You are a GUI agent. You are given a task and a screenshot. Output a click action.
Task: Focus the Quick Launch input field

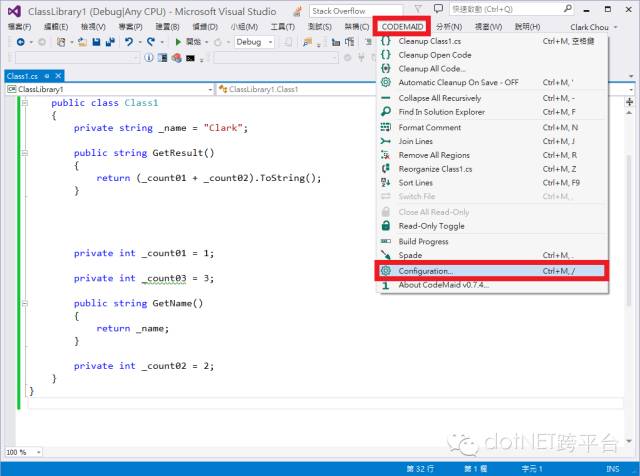coord(506,9)
